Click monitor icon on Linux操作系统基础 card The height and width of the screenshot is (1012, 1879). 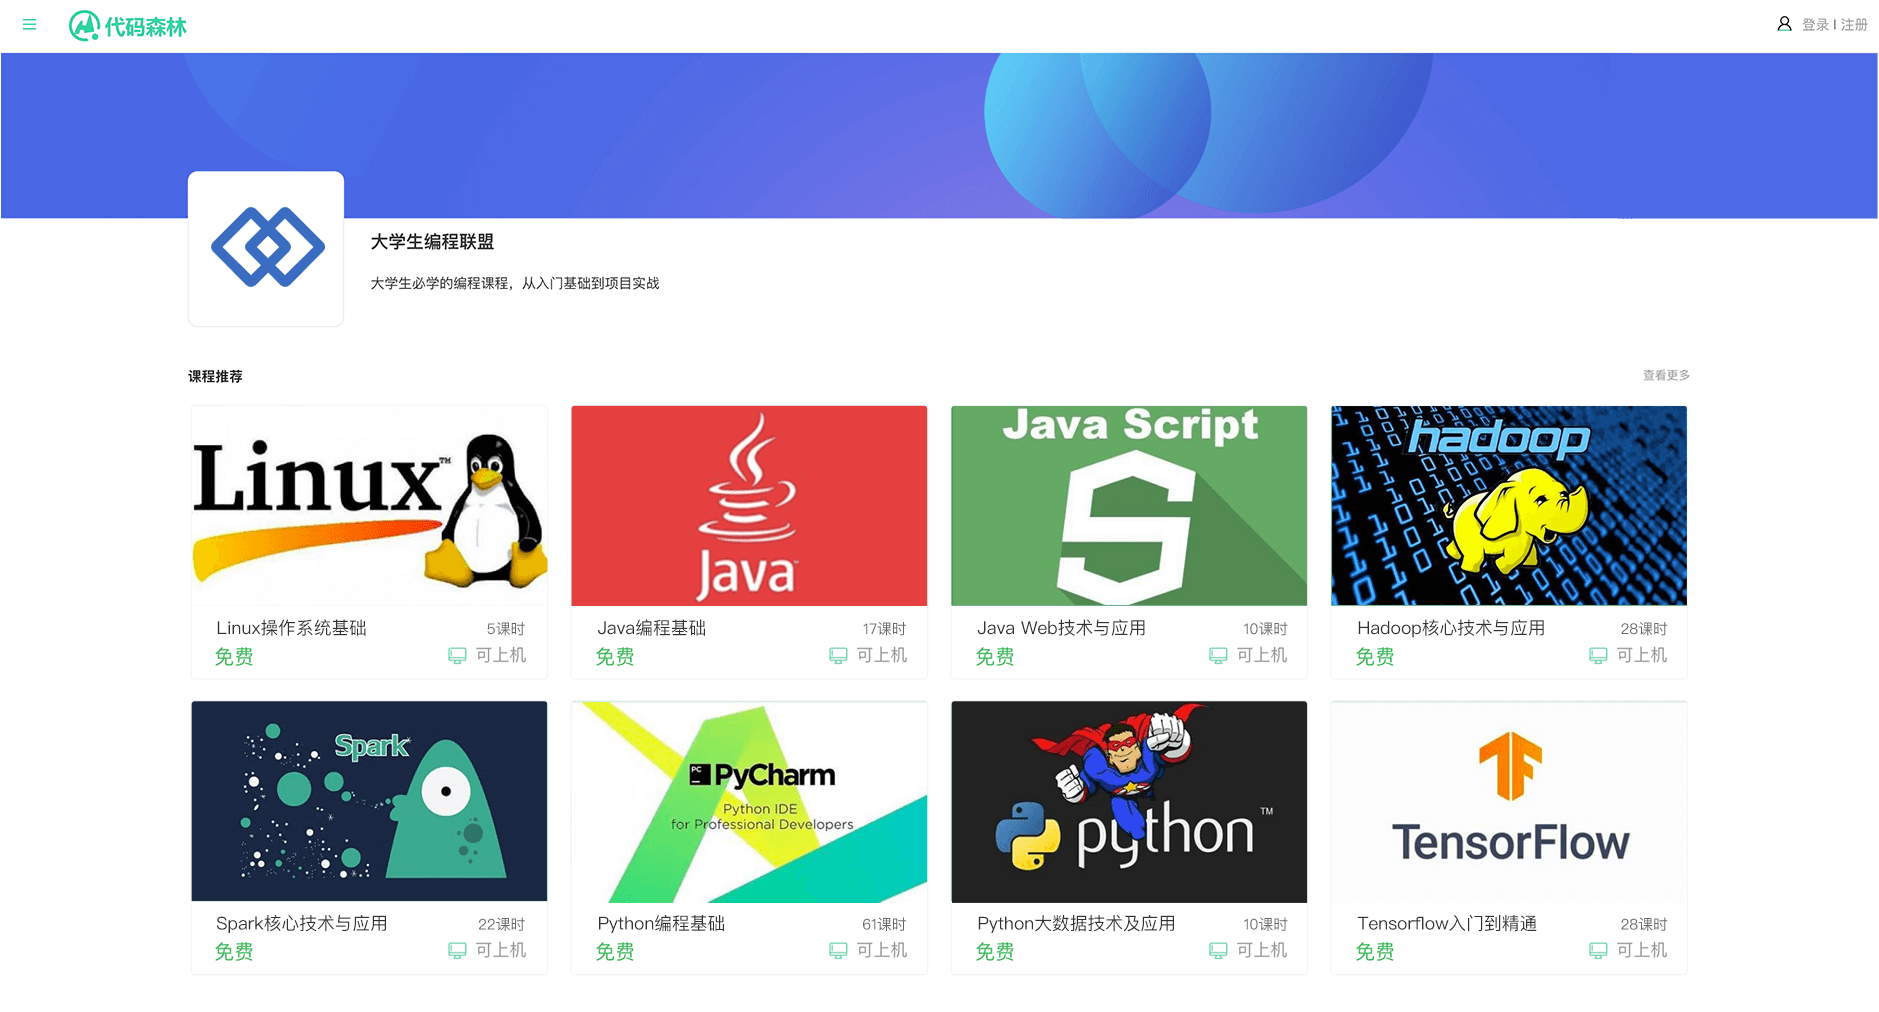[x=457, y=656]
